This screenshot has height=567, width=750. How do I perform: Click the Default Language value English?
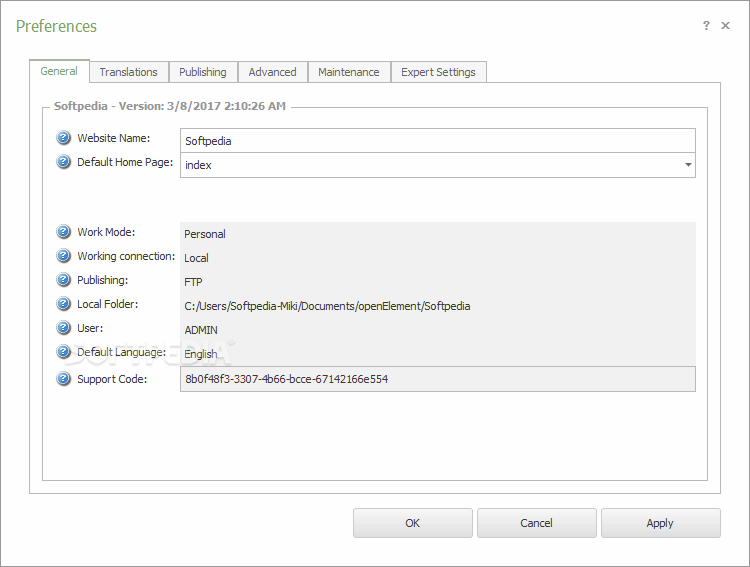tap(200, 354)
